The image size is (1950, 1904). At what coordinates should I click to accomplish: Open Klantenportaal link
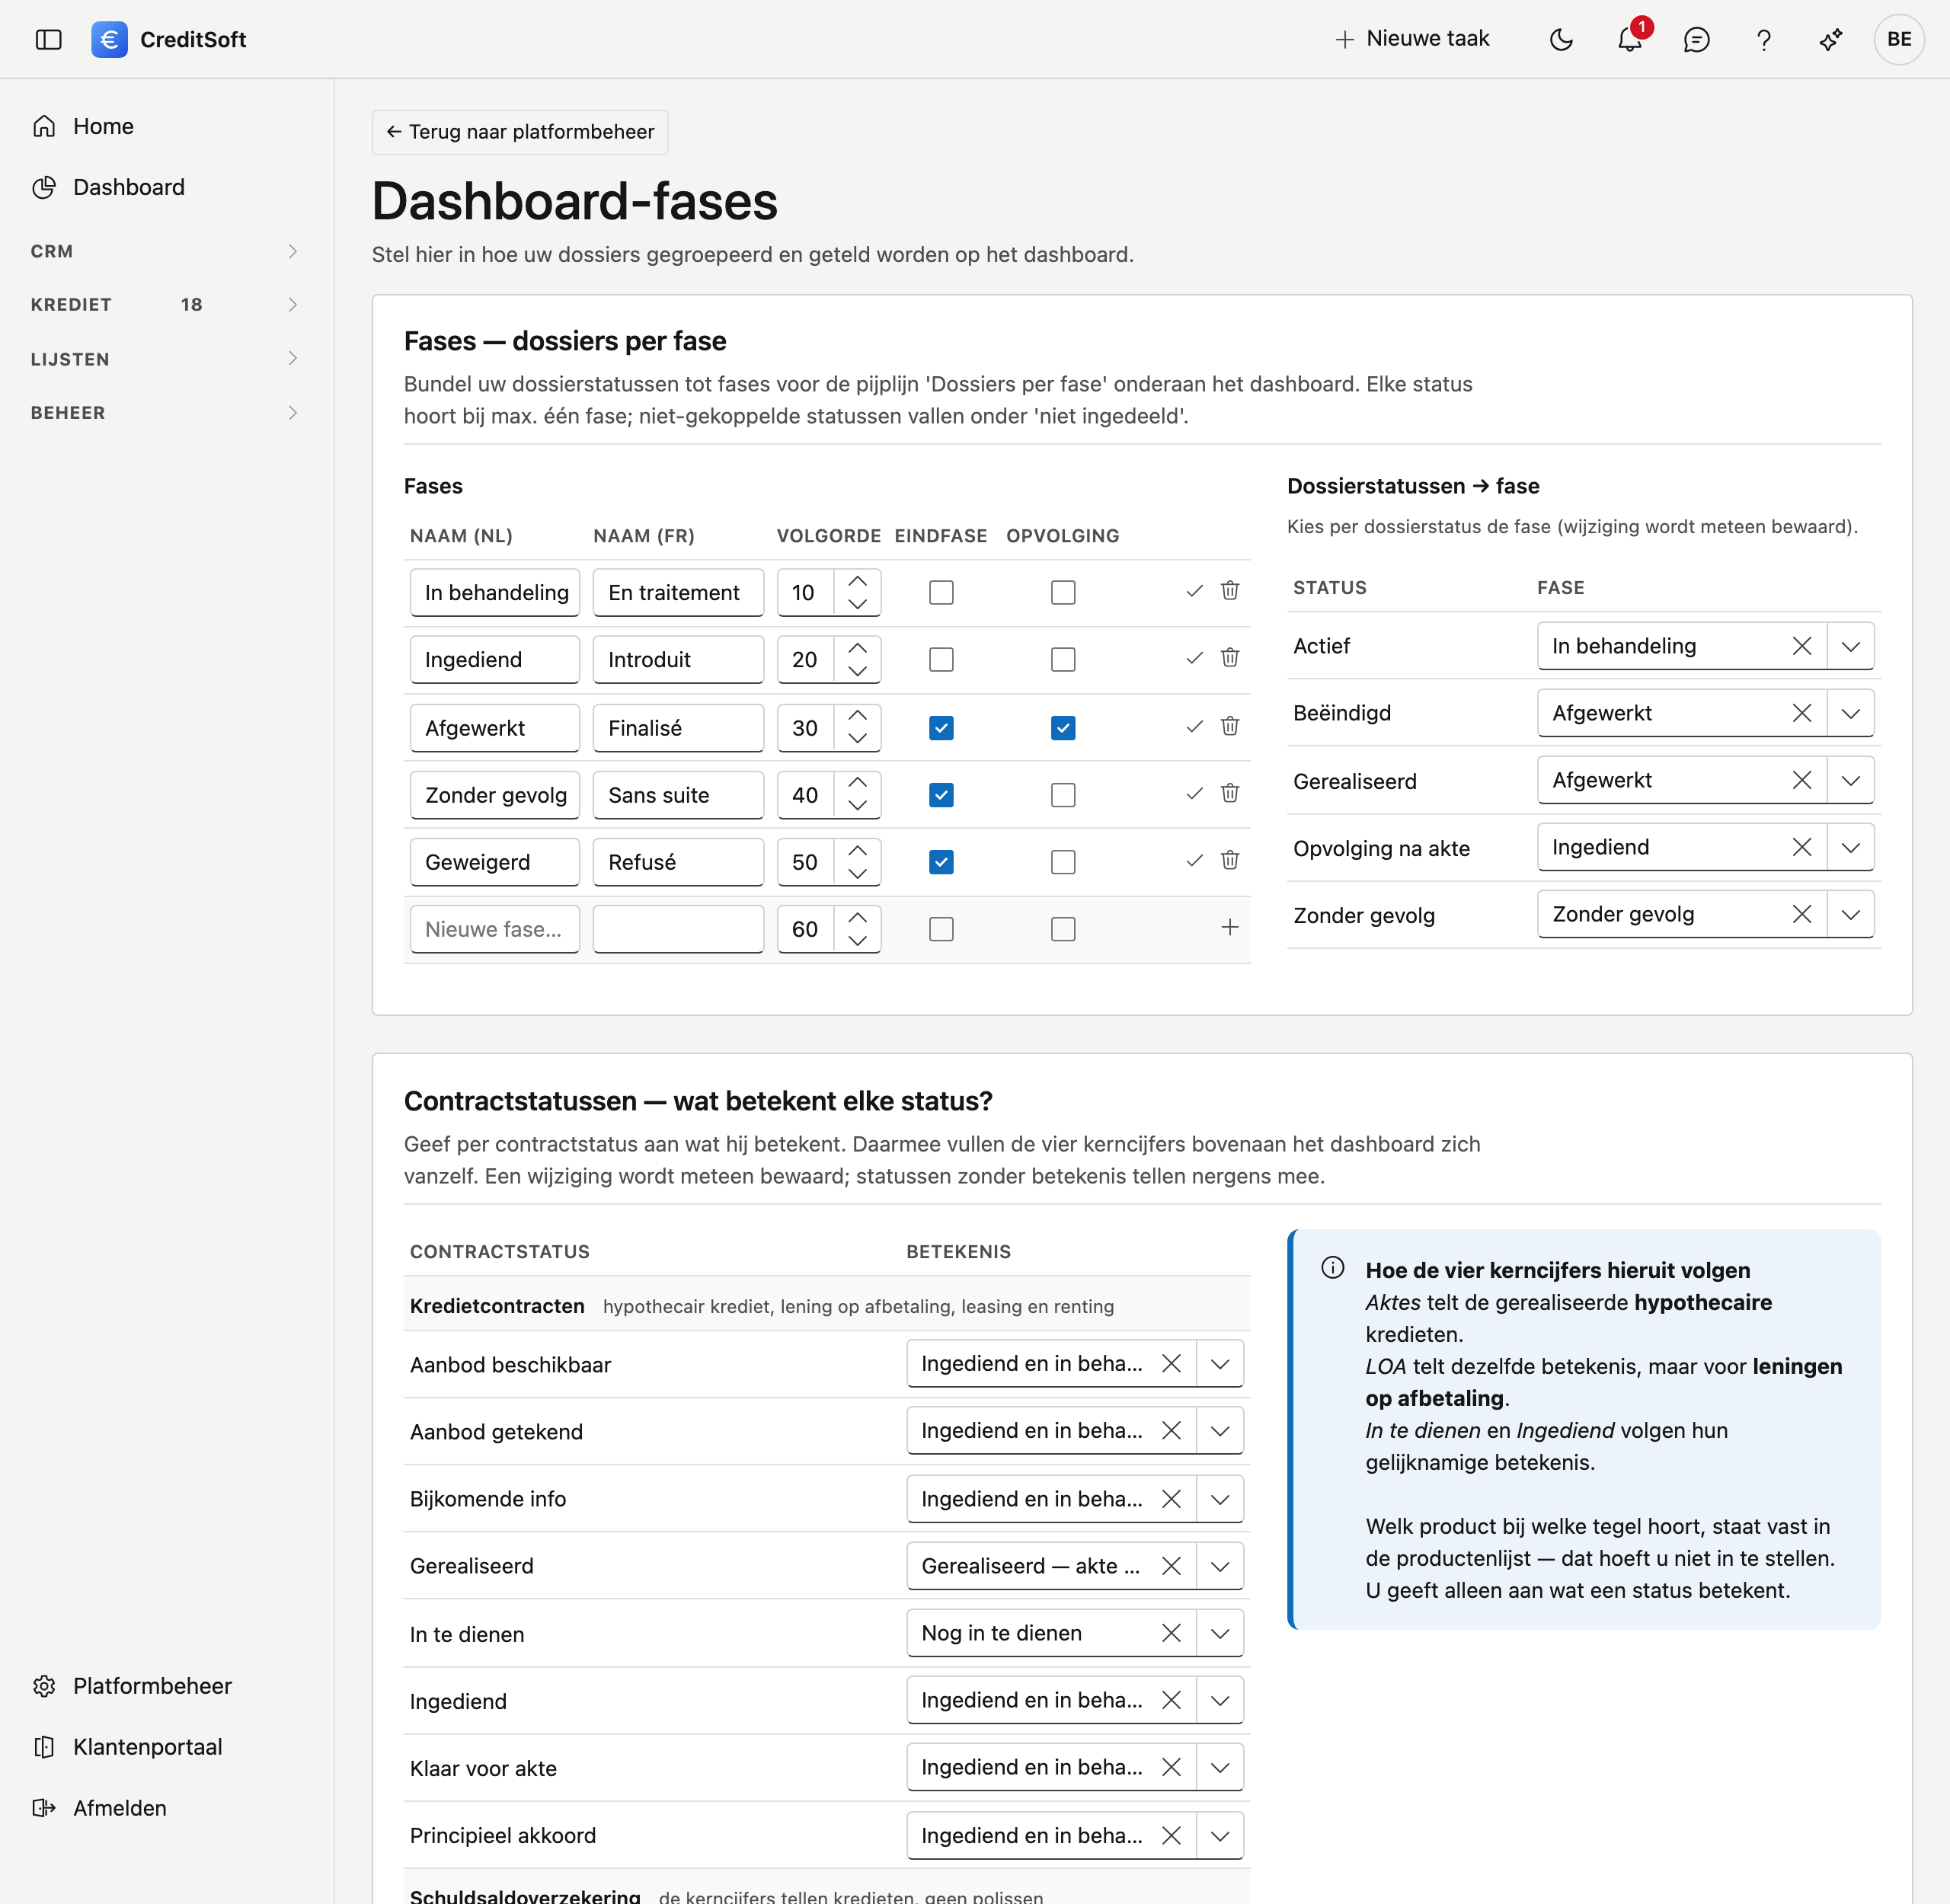click(x=165, y=1747)
